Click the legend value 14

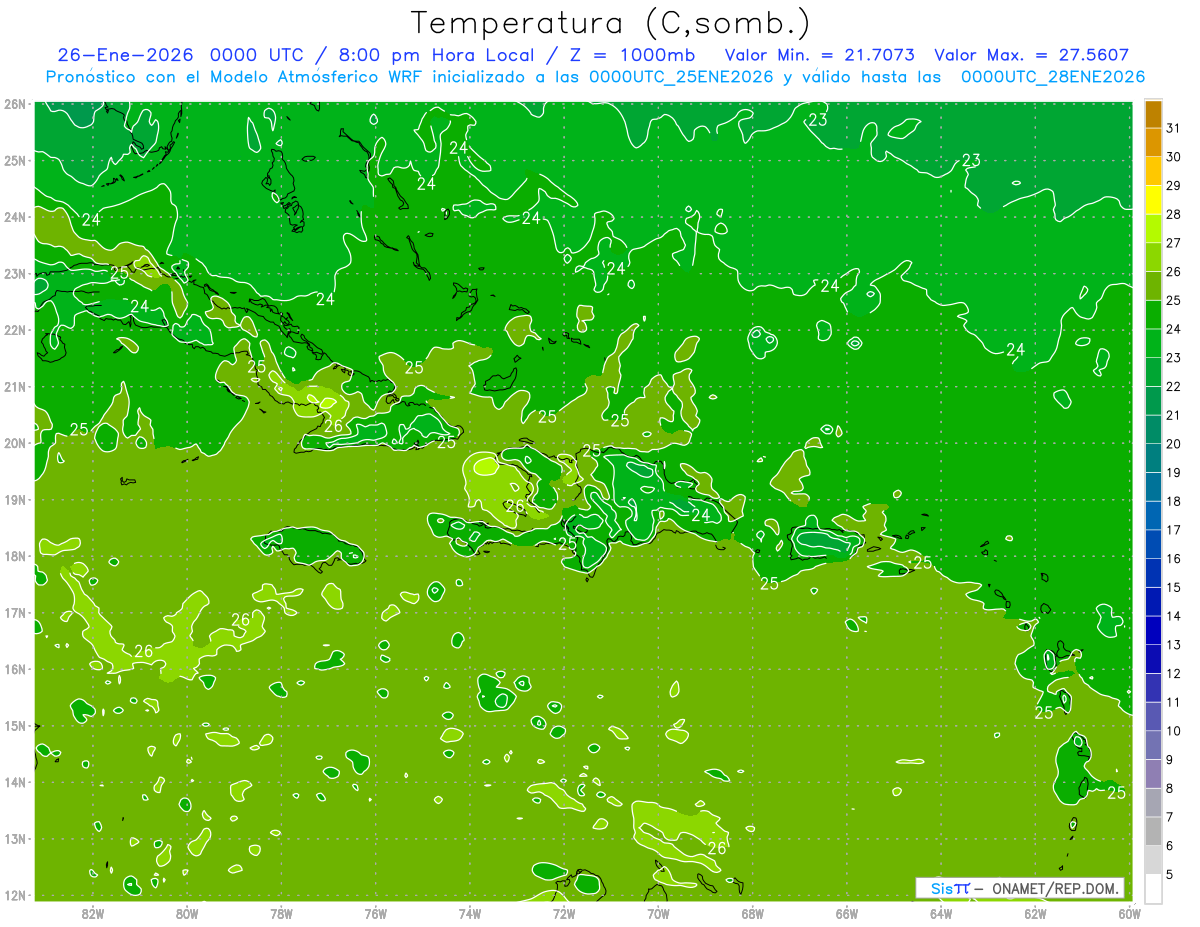point(1174,616)
